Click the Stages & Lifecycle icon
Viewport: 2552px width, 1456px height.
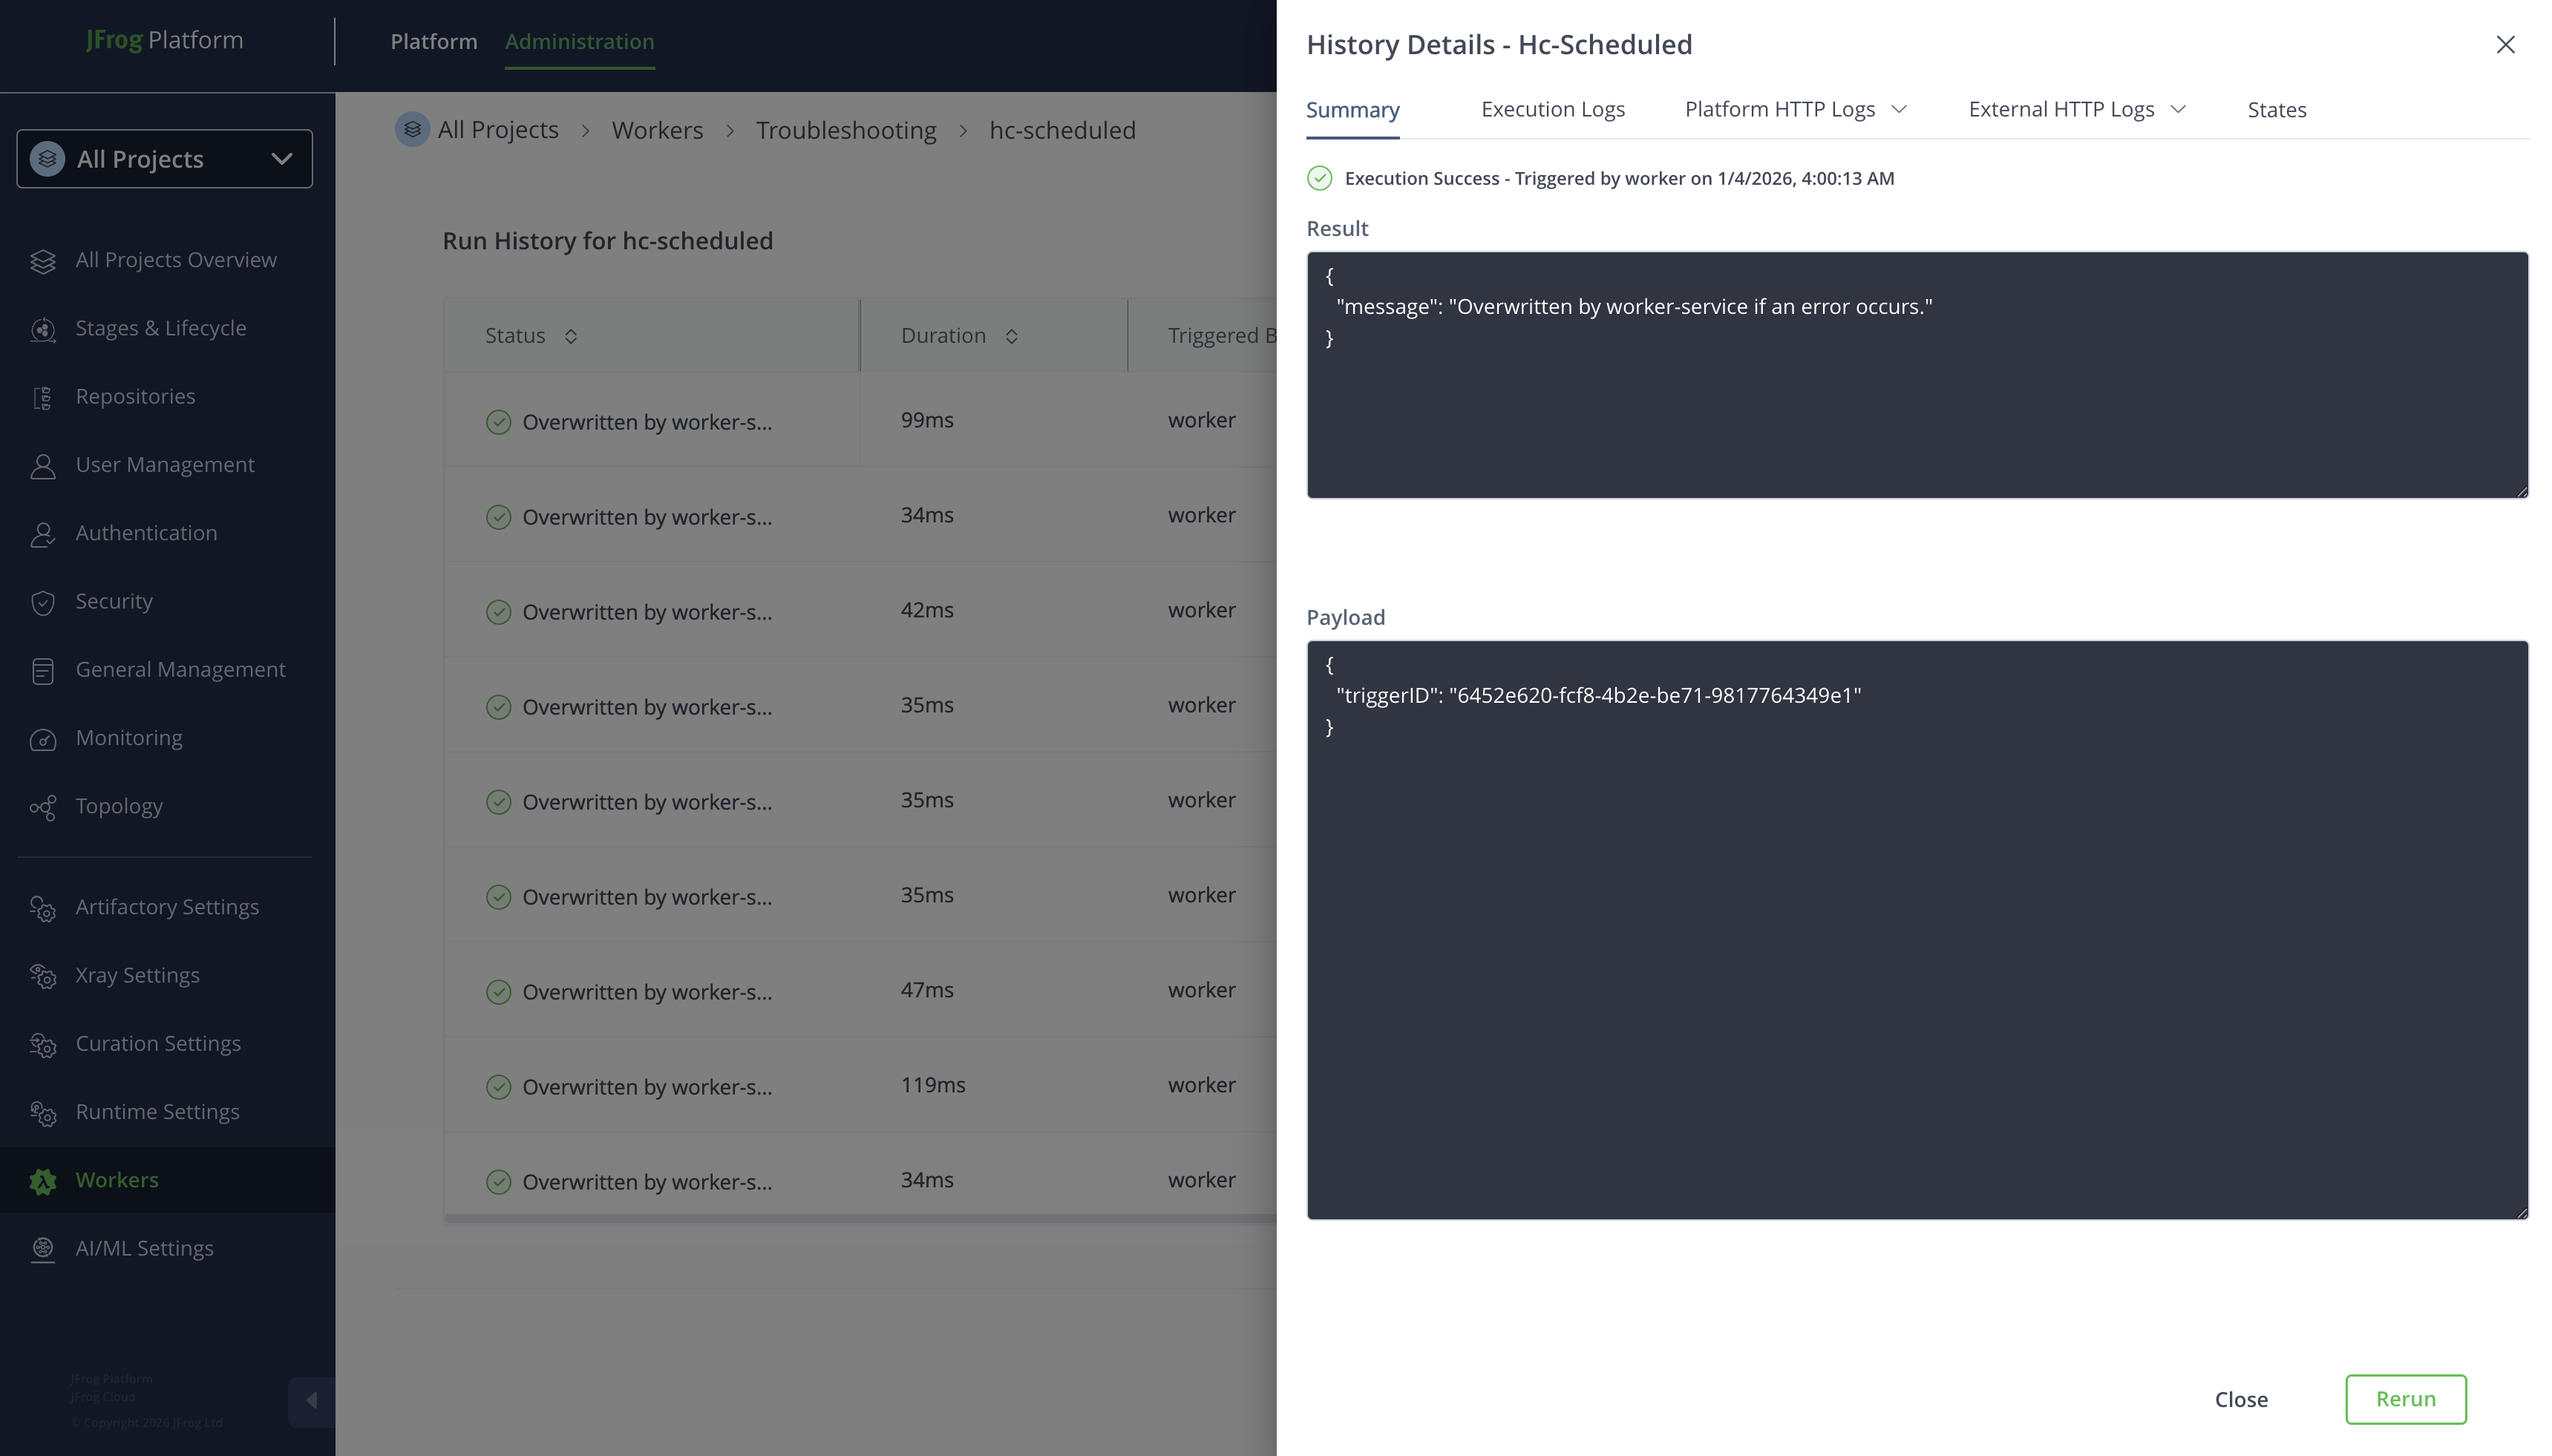pyautogui.click(x=42, y=329)
